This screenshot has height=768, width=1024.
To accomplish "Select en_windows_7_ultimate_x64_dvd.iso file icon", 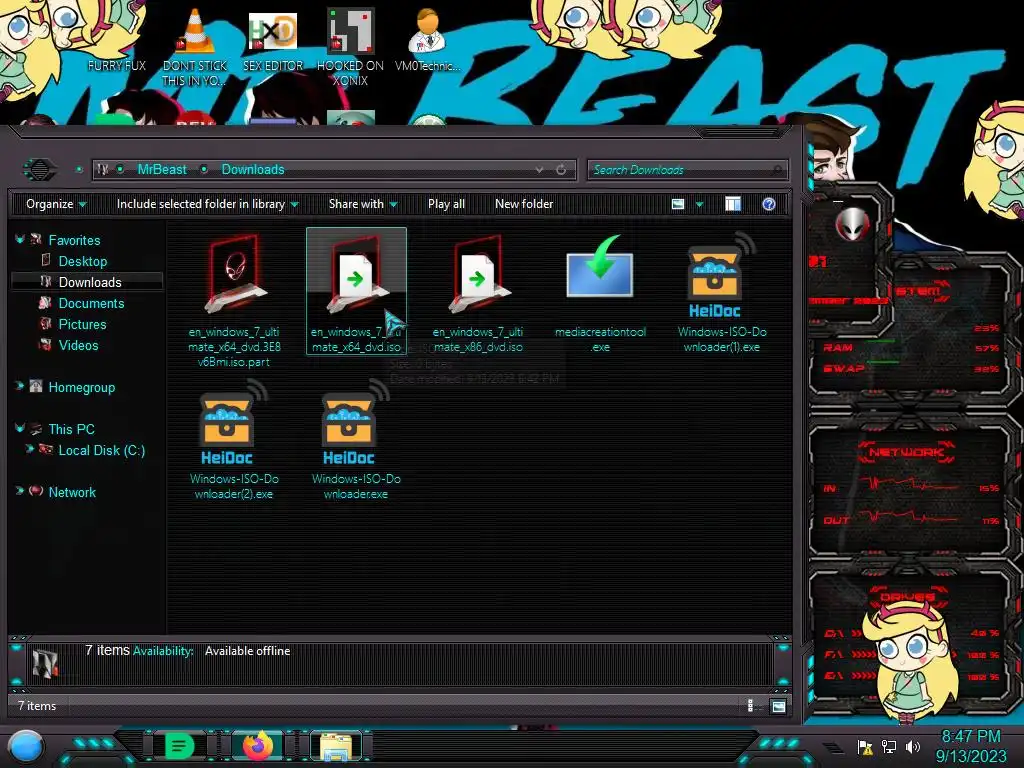I will (356, 274).
